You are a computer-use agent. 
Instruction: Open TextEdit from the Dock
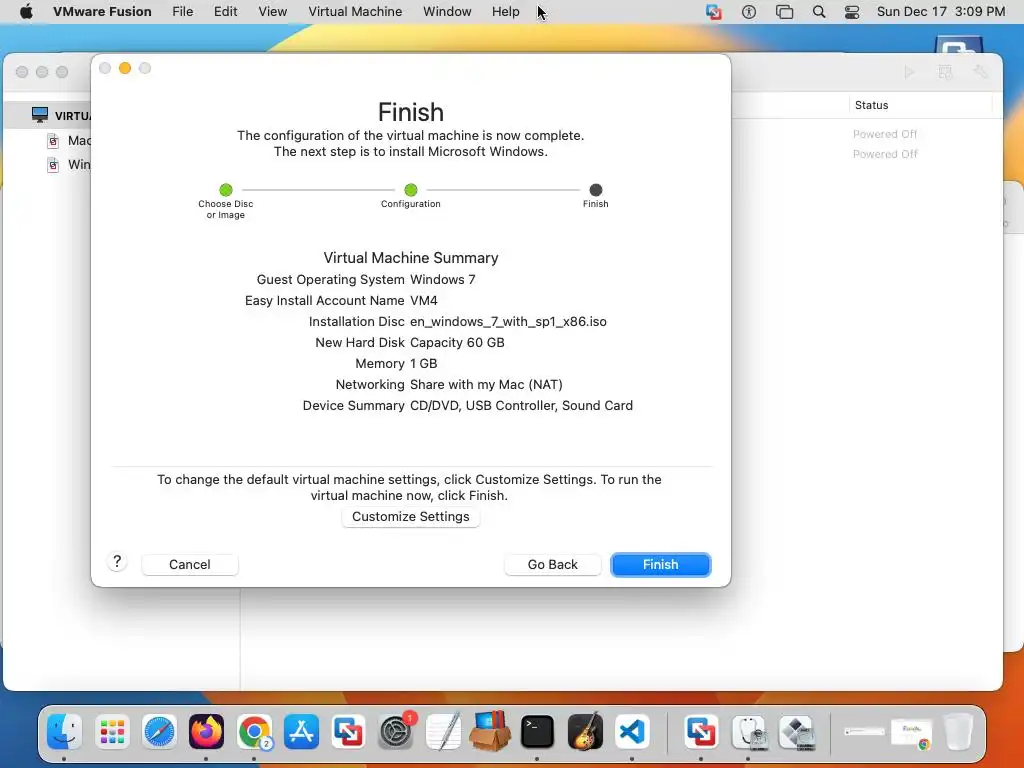pyautogui.click(x=443, y=731)
